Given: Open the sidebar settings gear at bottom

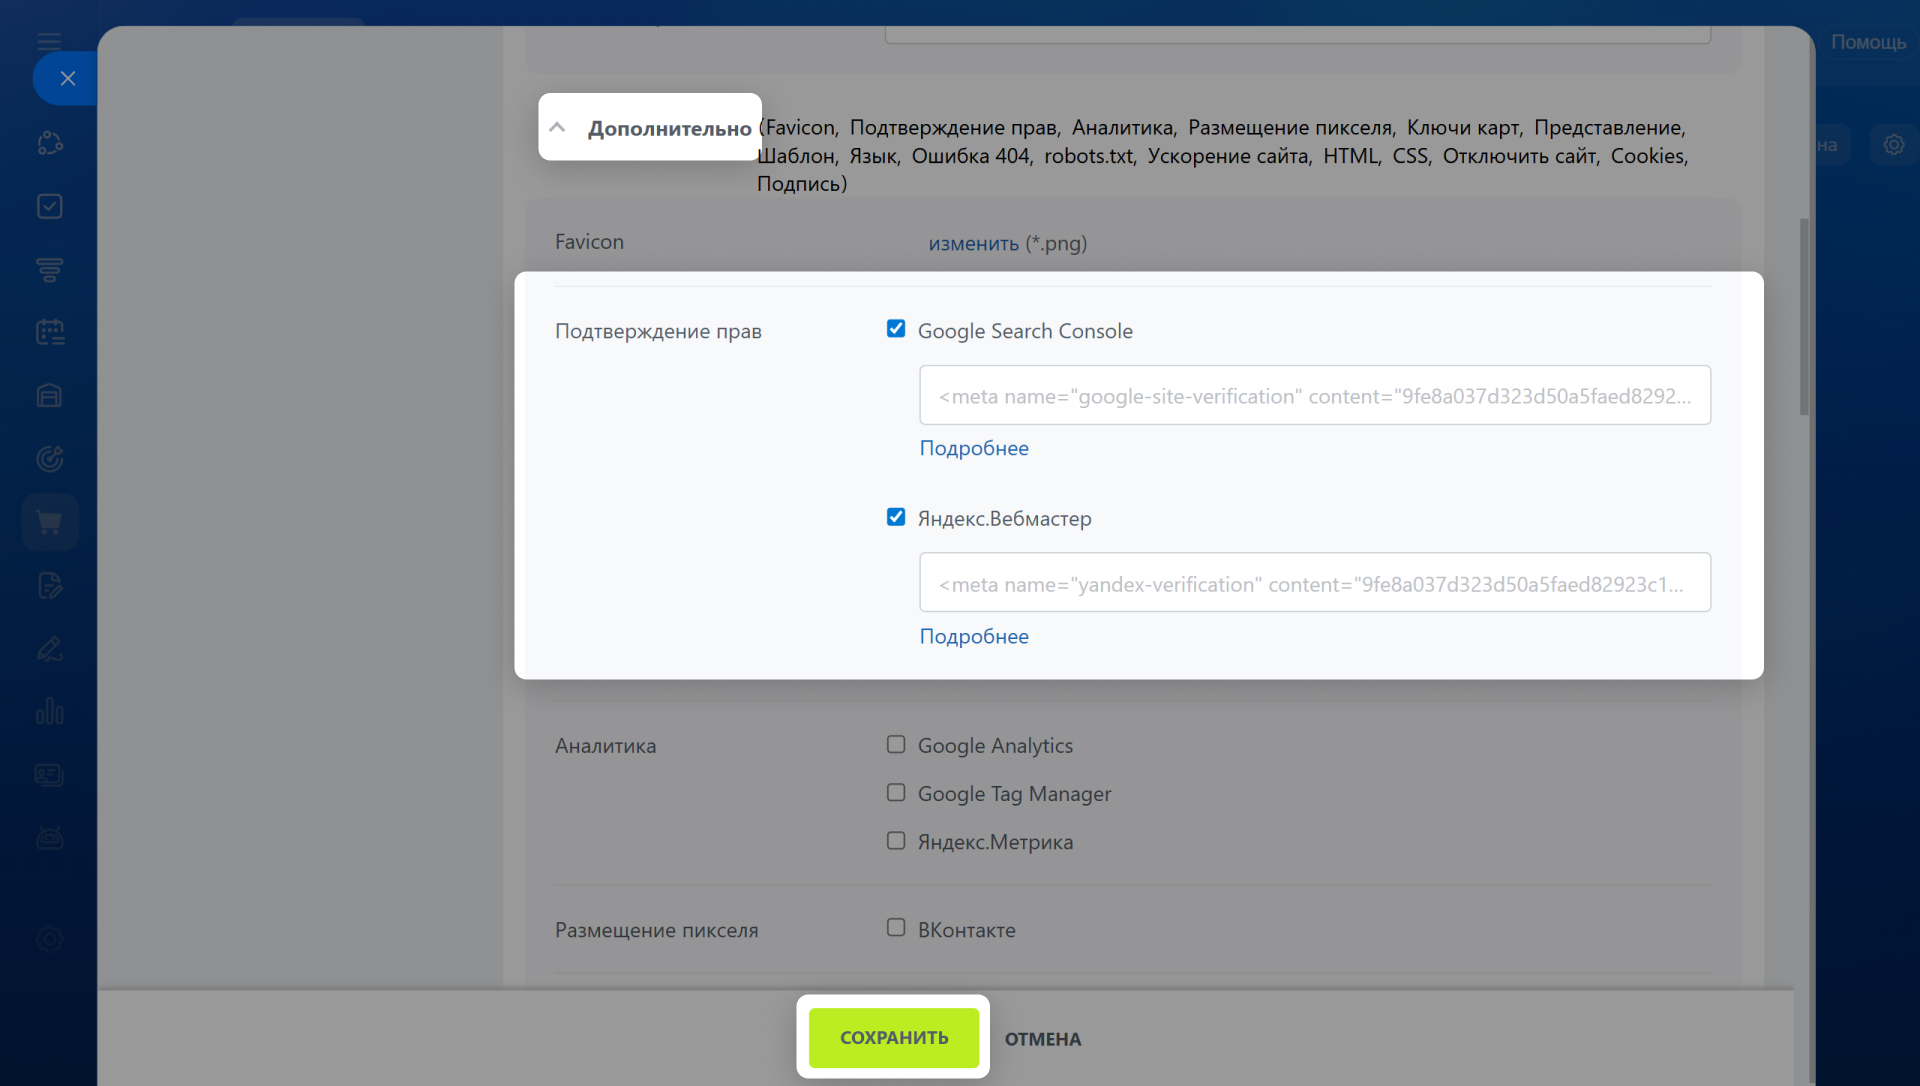Looking at the screenshot, I should [x=50, y=939].
